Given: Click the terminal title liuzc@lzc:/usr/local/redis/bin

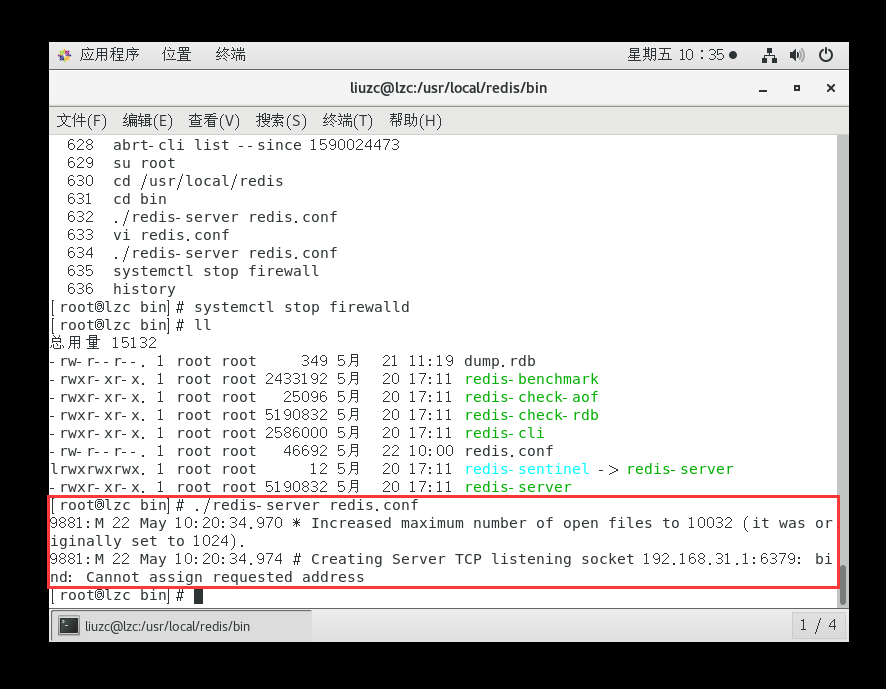Looking at the screenshot, I should click(x=449, y=88).
